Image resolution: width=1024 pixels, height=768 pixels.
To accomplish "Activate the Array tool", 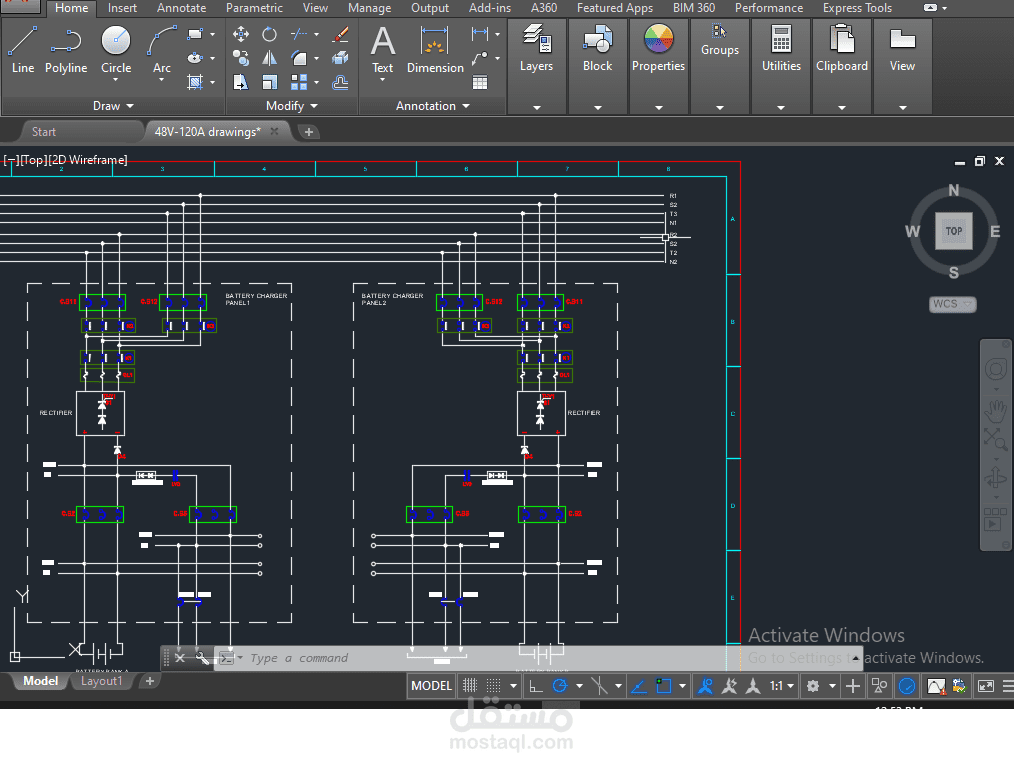I will click(299, 82).
